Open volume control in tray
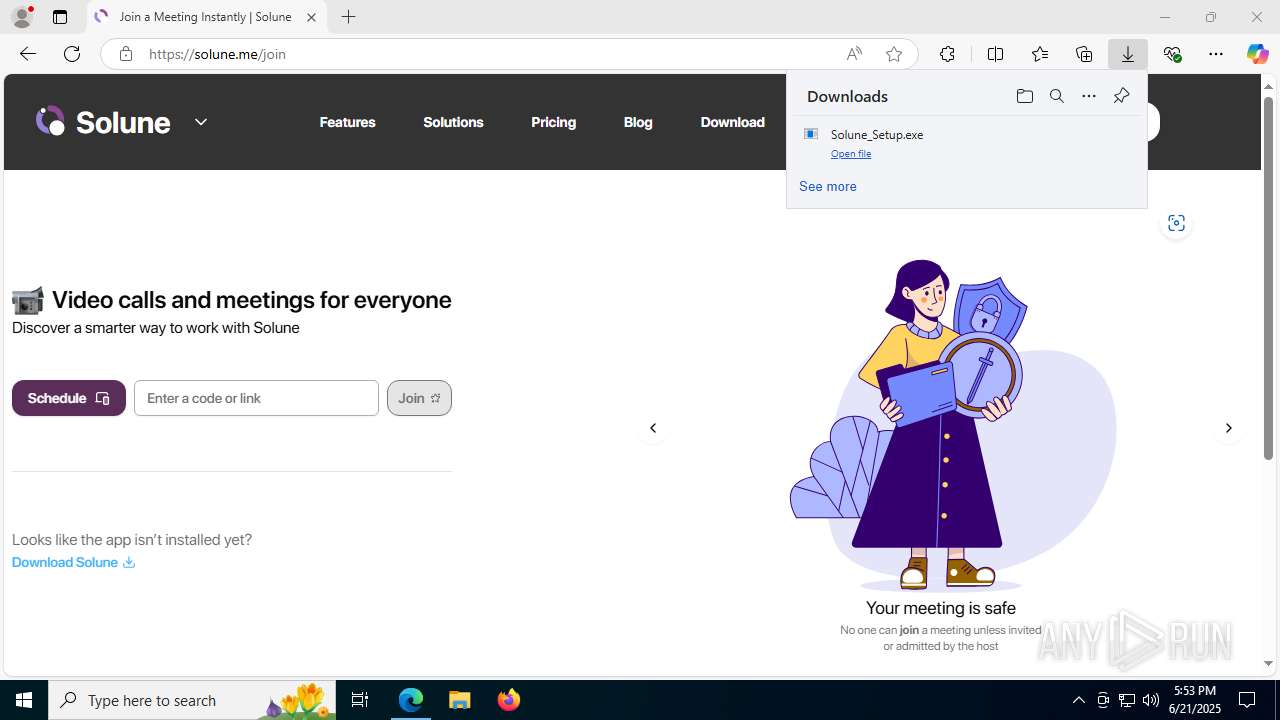Image resolution: width=1280 pixels, height=720 pixels. pyautogui.click(x=1151, y=700)
